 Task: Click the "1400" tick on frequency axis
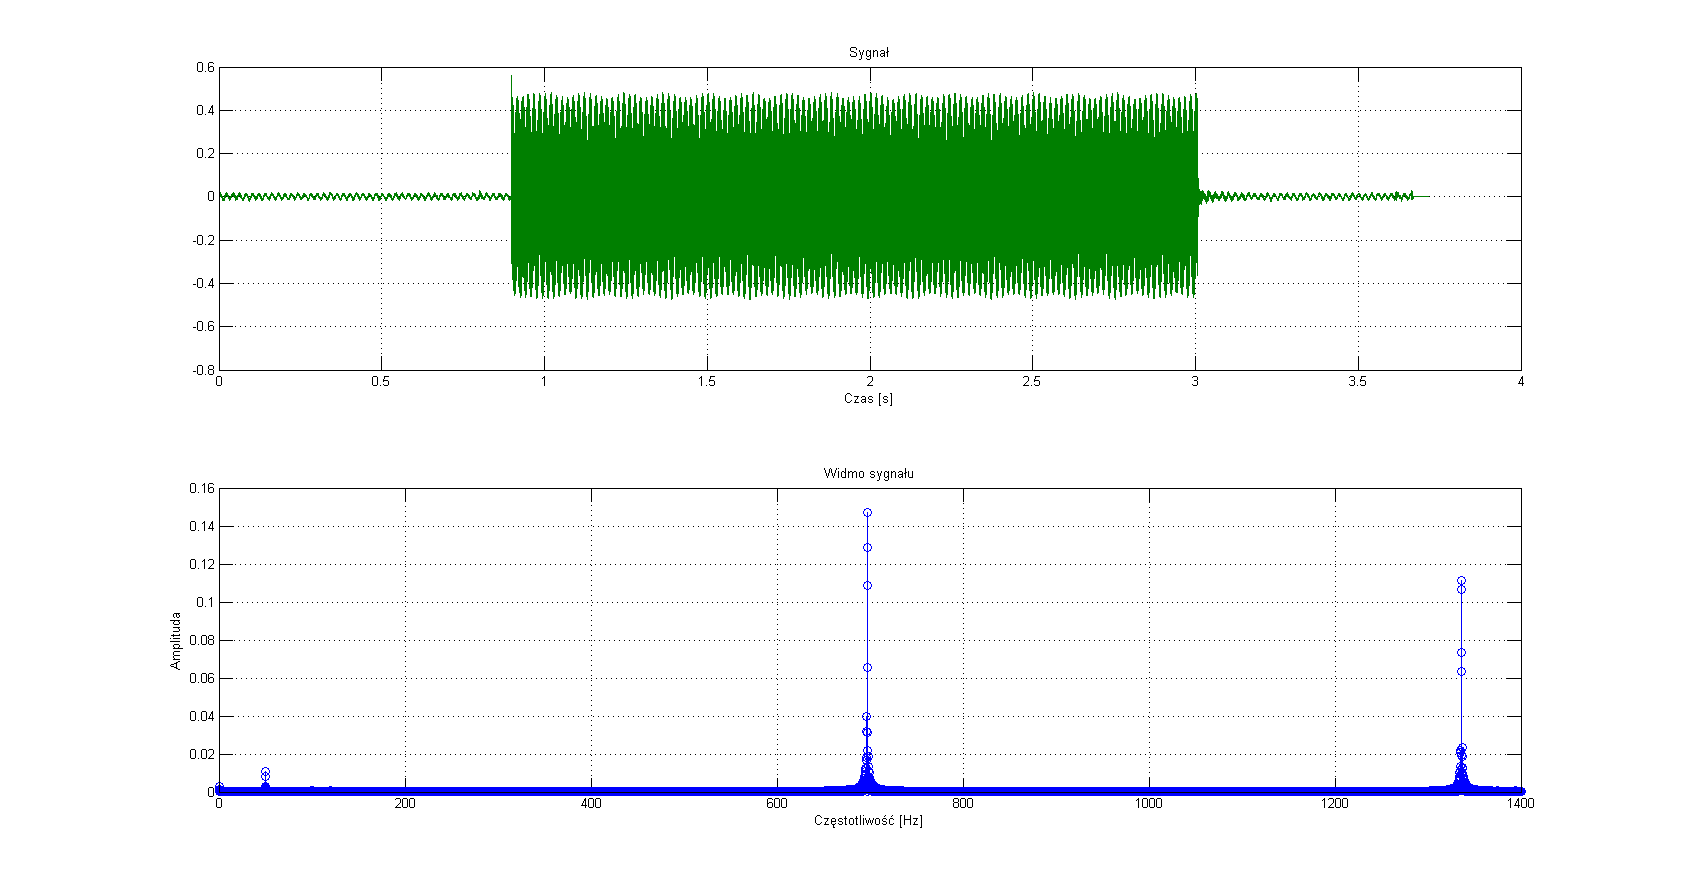pyautogui.click(x=1520, y=803)
